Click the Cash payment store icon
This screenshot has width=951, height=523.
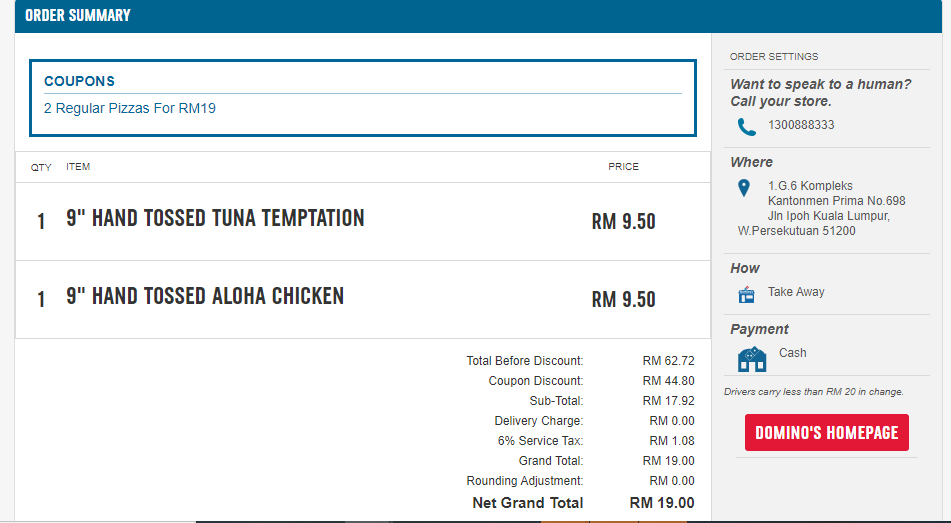(751, 359)
